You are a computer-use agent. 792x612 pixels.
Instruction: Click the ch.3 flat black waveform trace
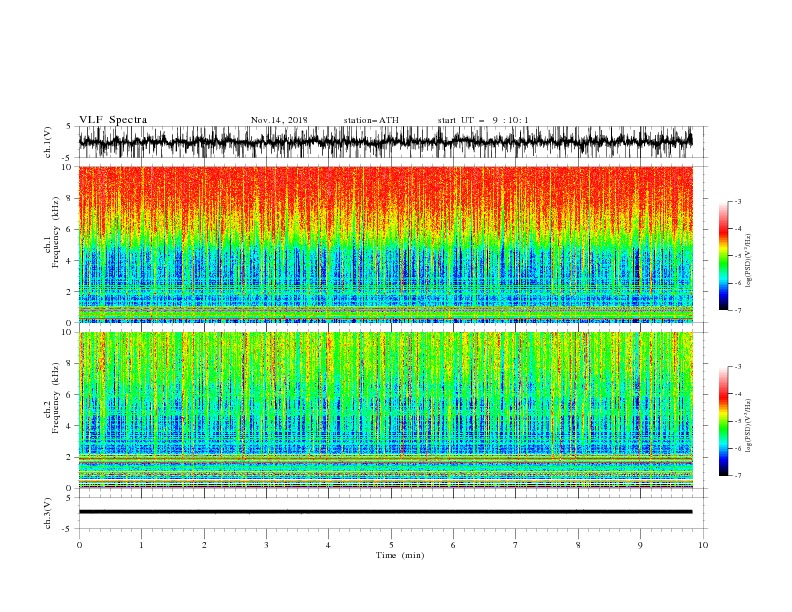[385, 512]
